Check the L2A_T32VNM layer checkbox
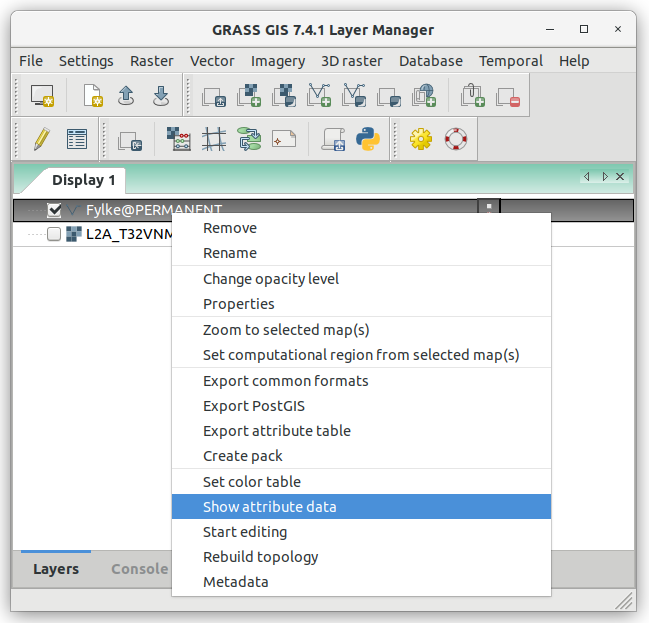Screen dimensions: 649x623 (54, 234)
